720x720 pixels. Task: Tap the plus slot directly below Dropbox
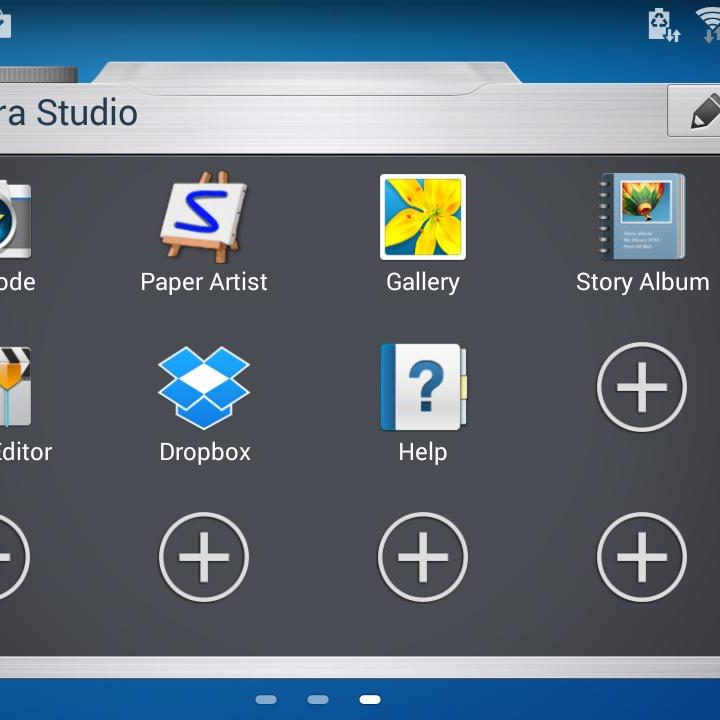(x=204, y=557)
